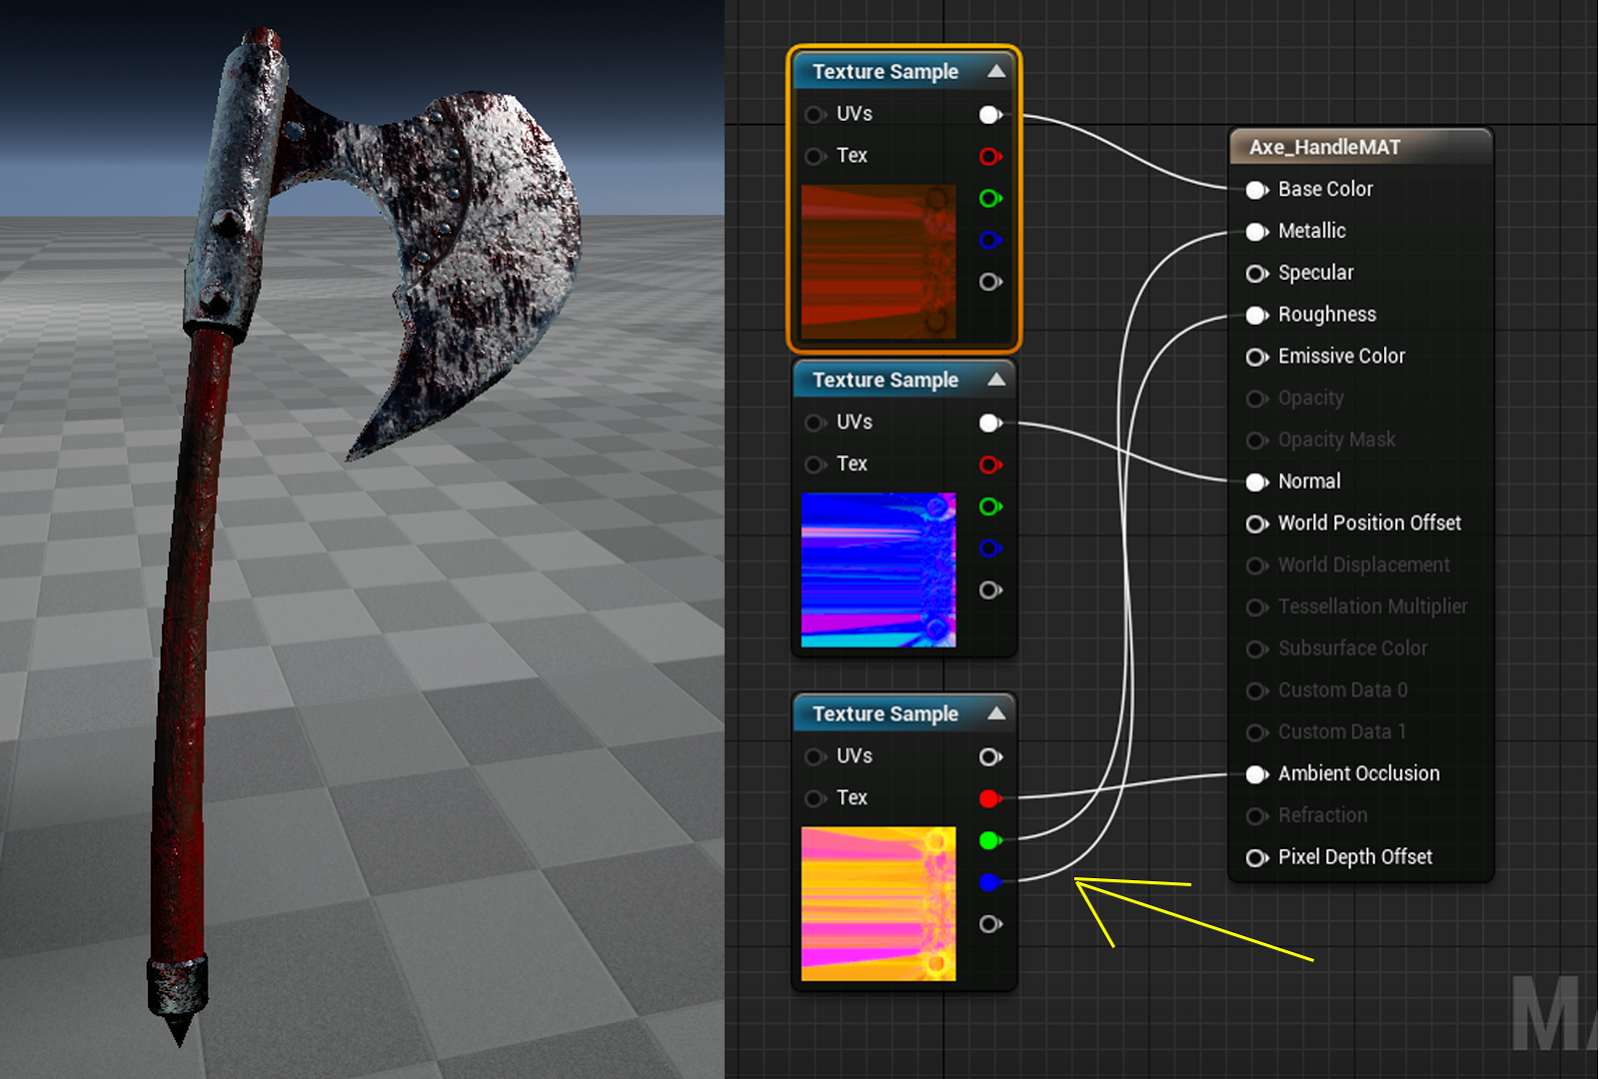This screenshot has width=1600, height=1079.
Task: Click the UVs input pin of bottom Texture Sample
Action: coord(815,757)
